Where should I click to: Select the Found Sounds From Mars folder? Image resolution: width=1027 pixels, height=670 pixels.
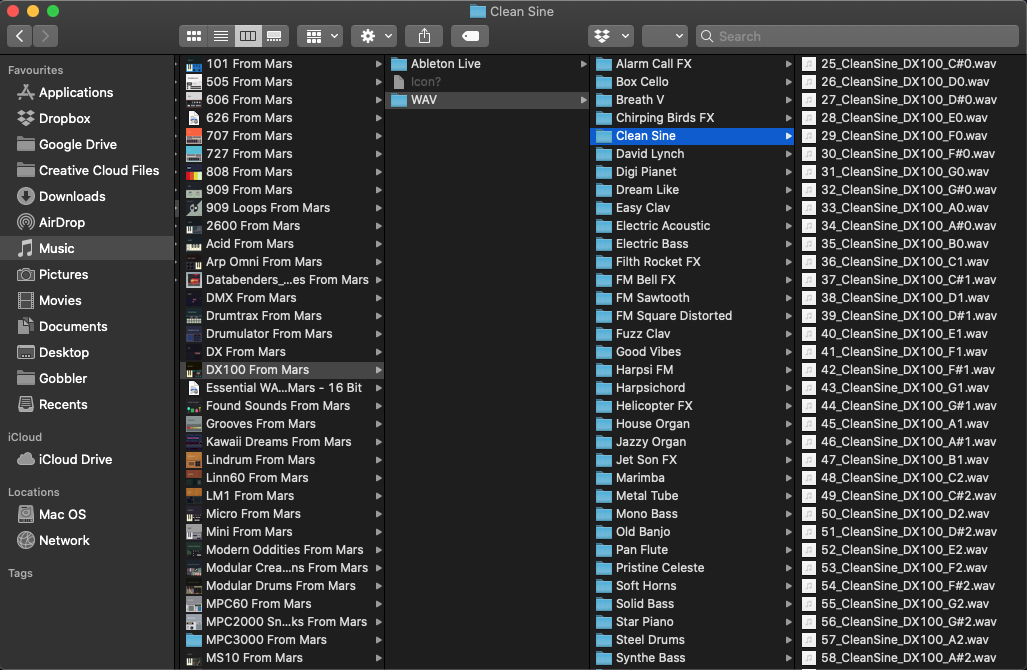point(282,406)
